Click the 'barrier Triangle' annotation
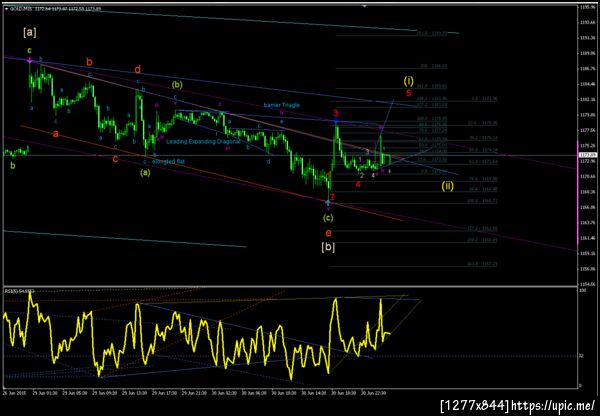The image size is (600, 416). (x=282, y=105)
